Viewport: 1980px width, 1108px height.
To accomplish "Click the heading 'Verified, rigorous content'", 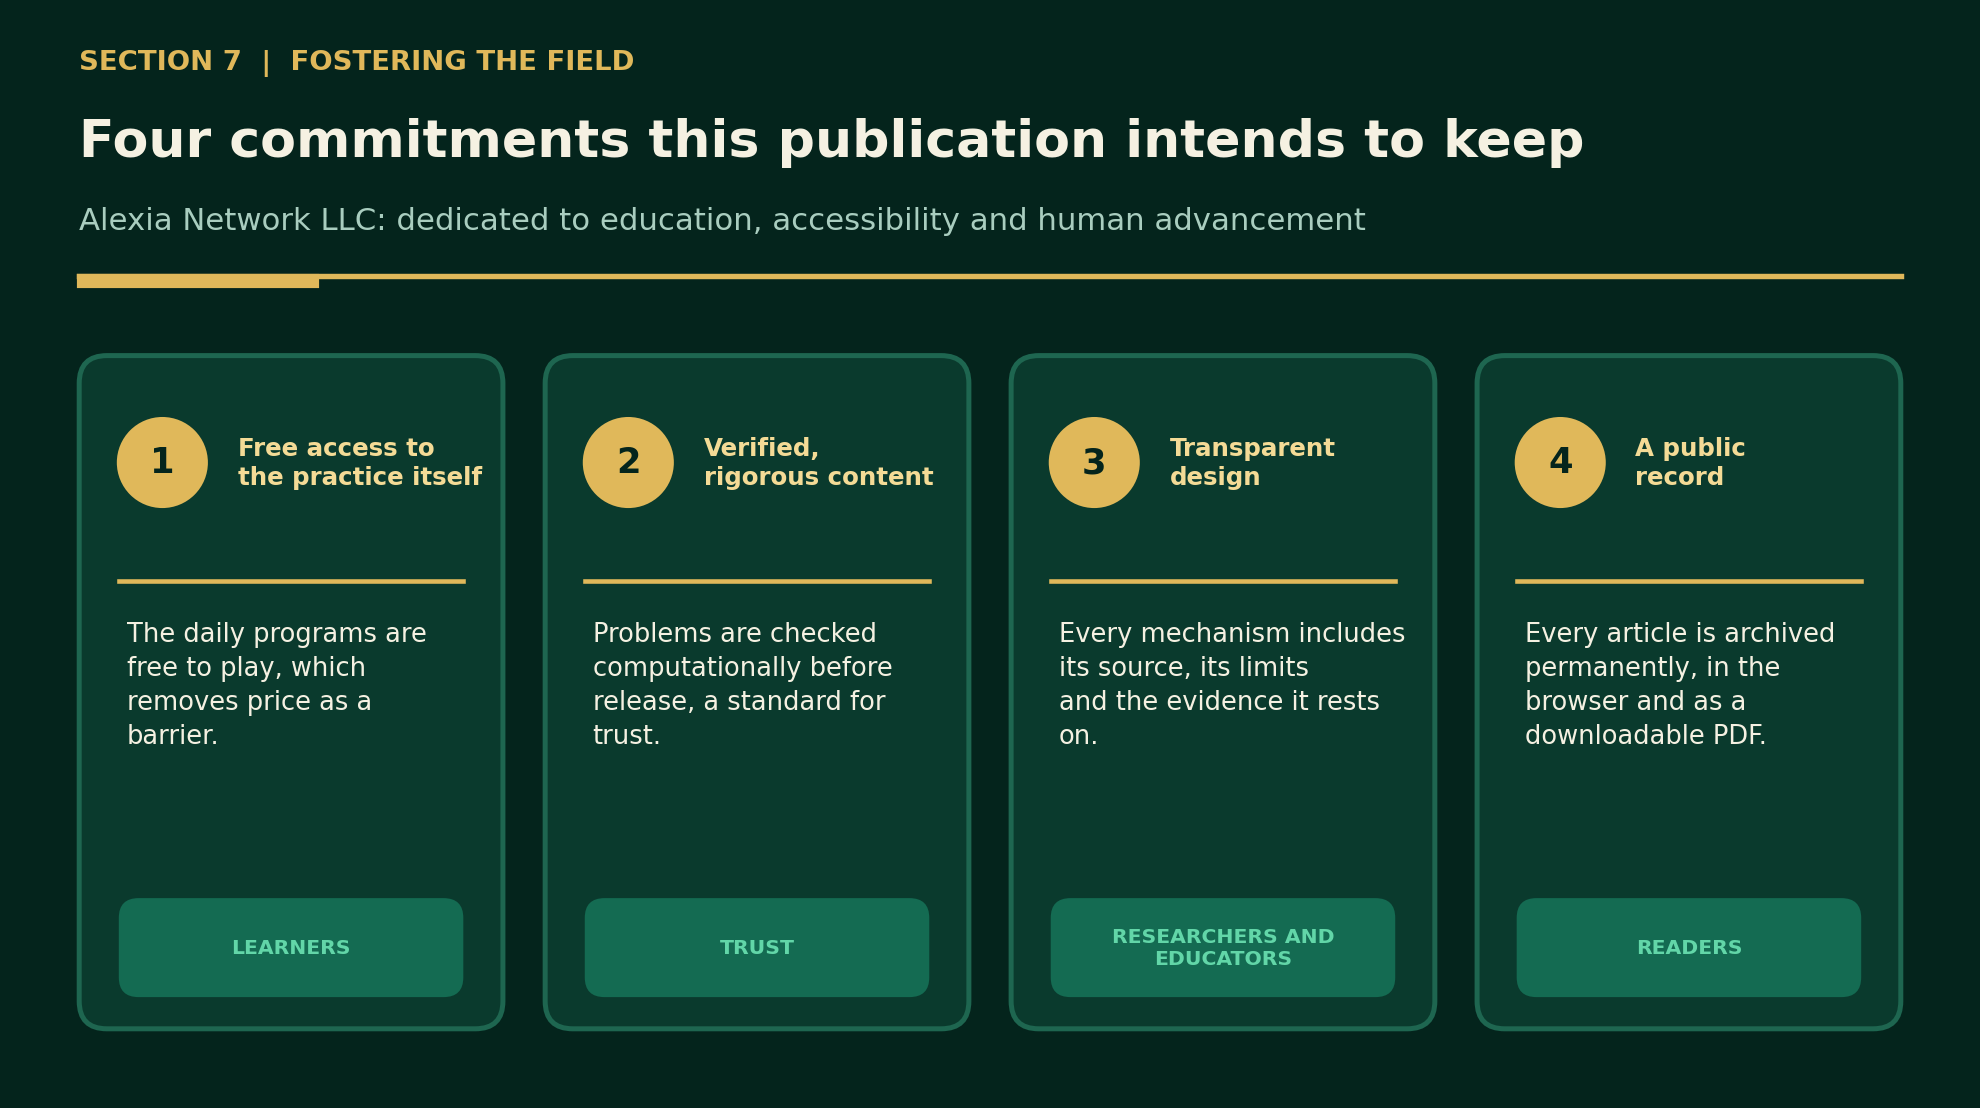I will tap(818, 462).
